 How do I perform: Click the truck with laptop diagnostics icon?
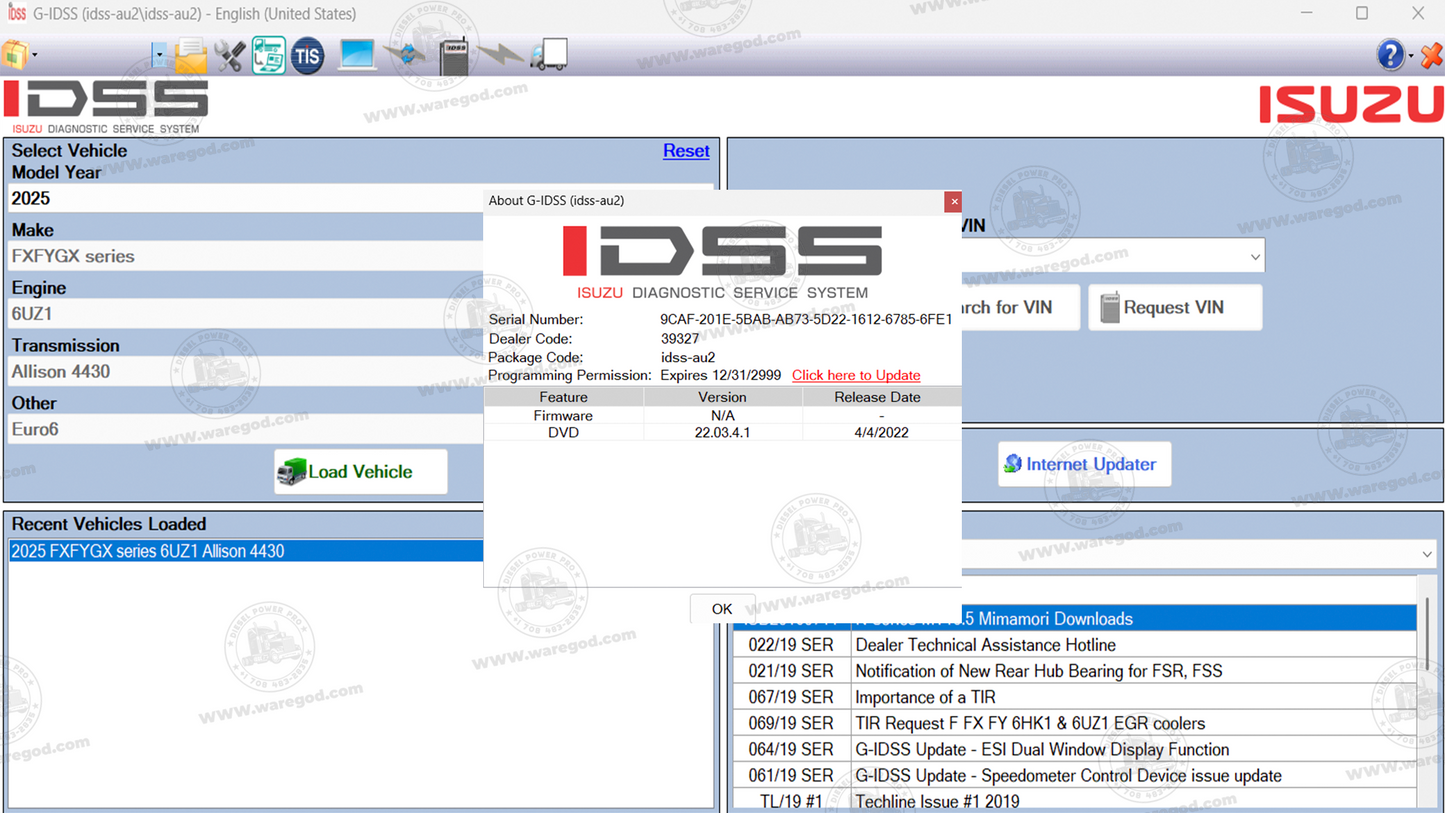coord(268,55)
